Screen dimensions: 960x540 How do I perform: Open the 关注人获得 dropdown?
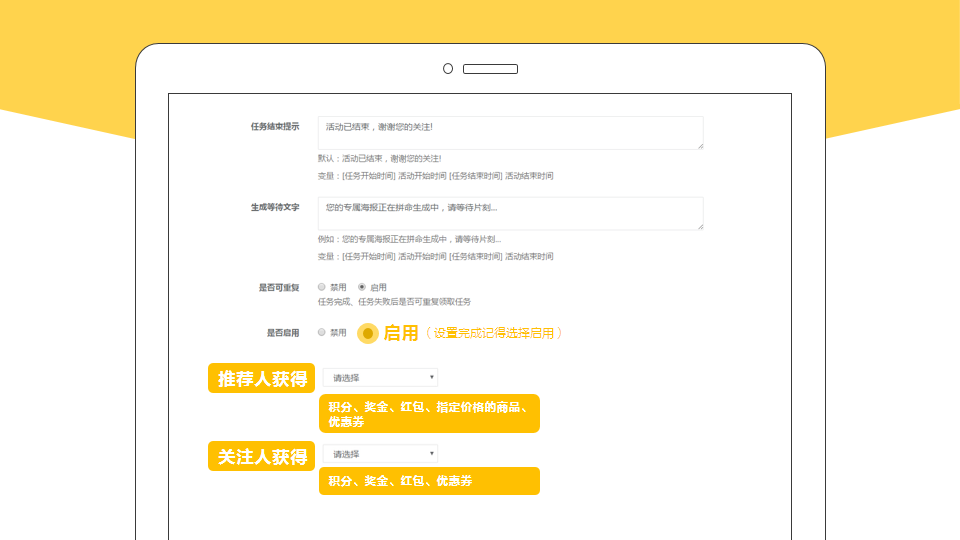(x=380, y=454)
